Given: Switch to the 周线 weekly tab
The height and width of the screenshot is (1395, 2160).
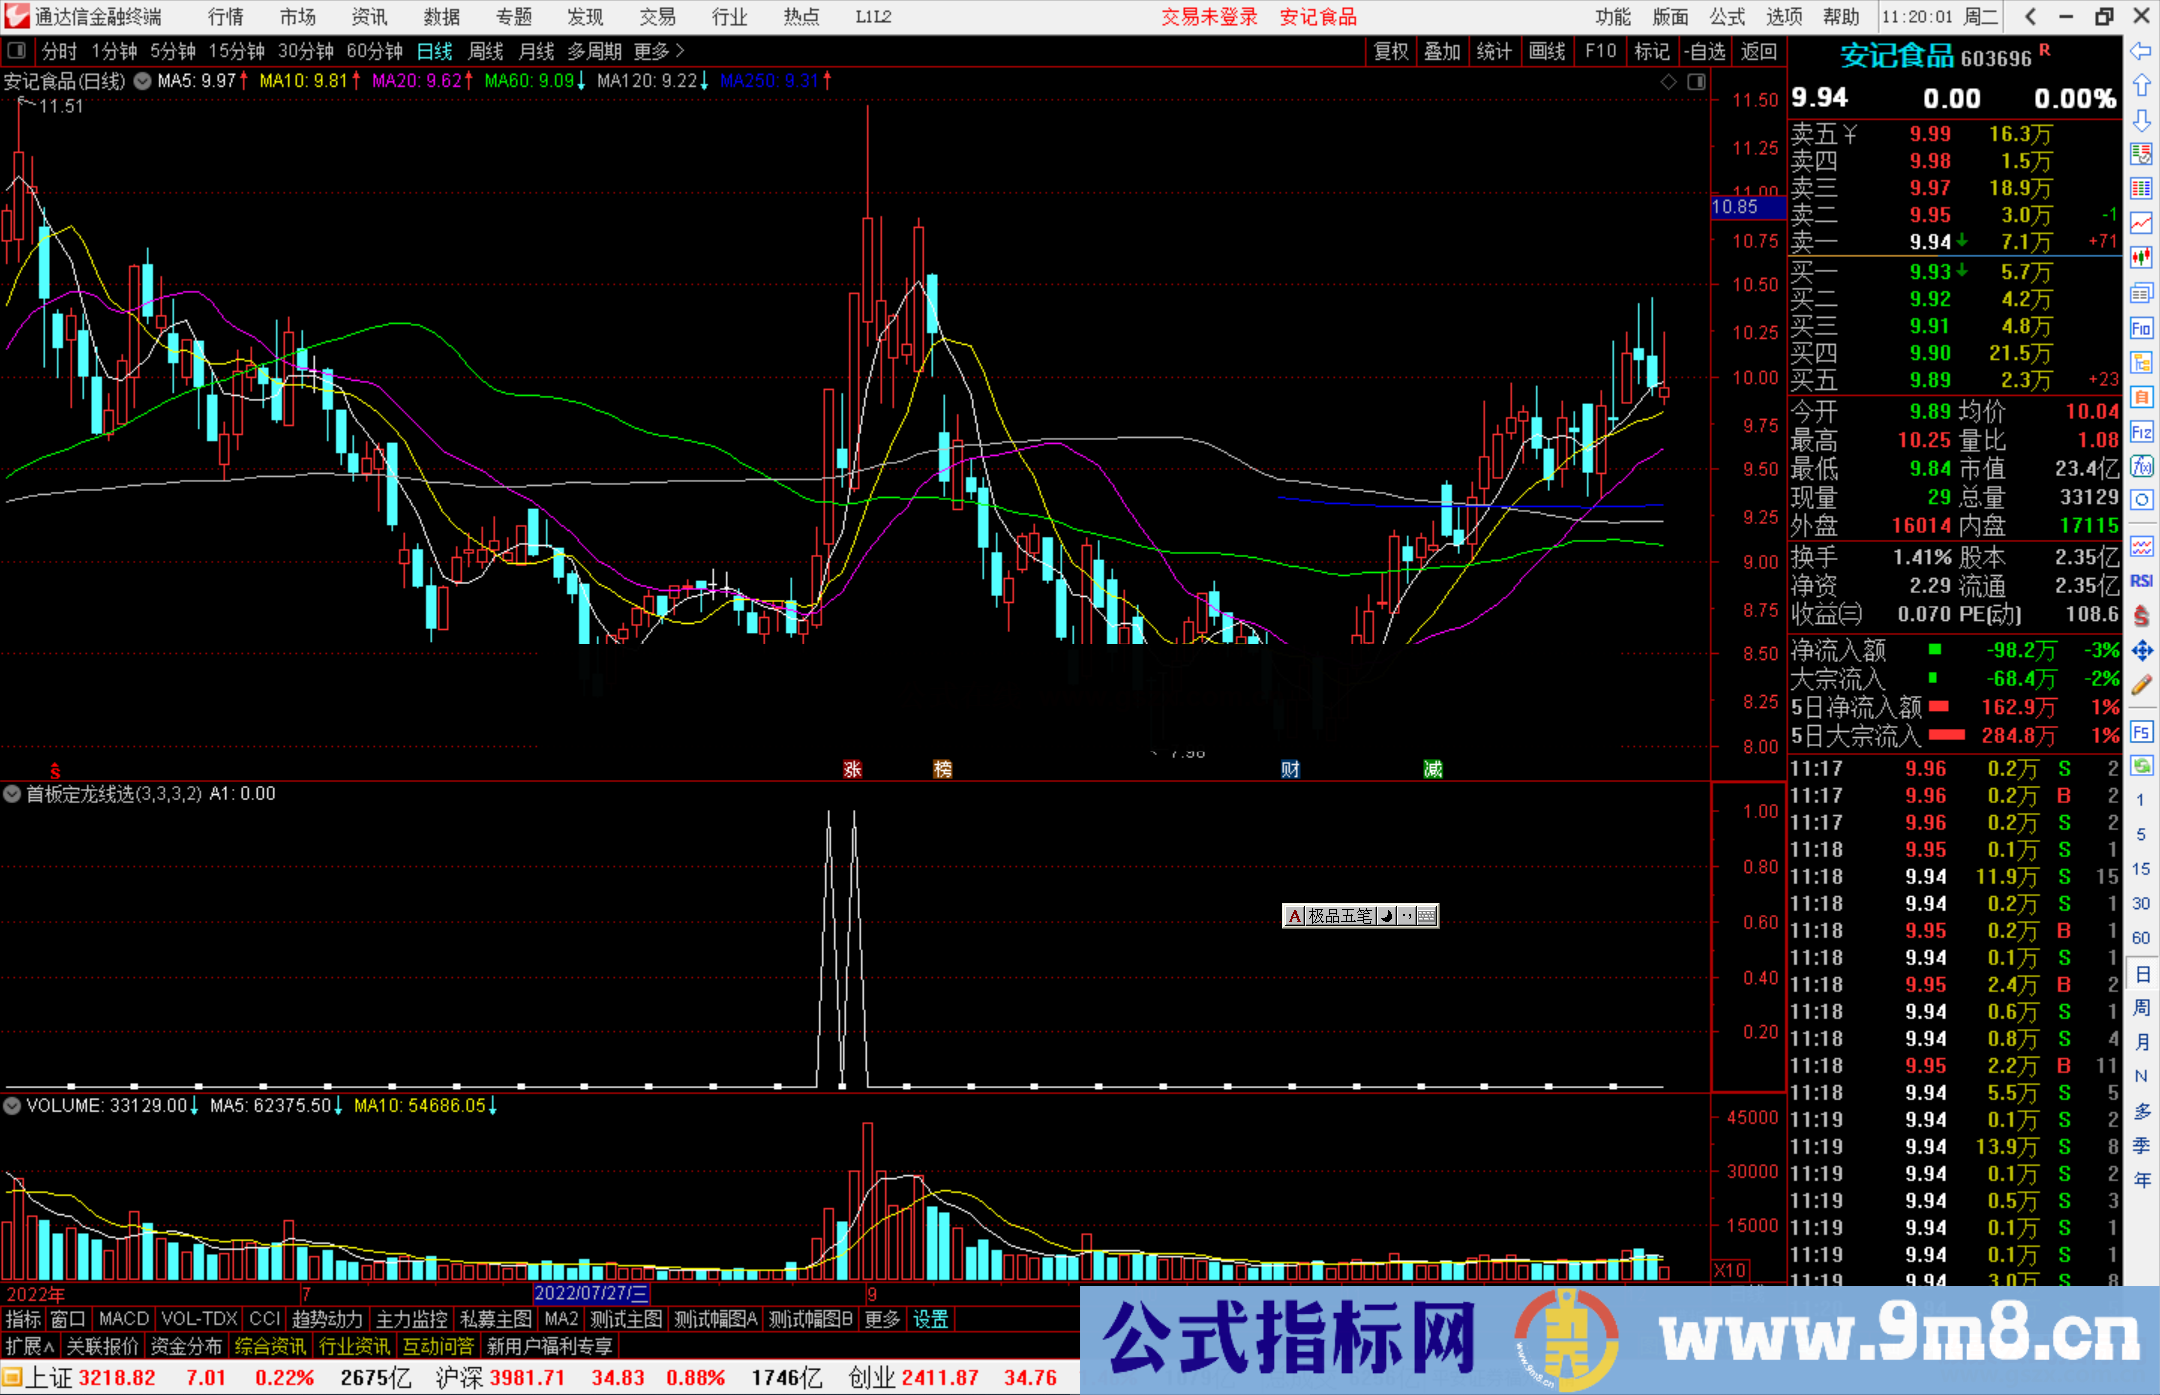Looking at the screenshot, I should click(x=486, y=51).
